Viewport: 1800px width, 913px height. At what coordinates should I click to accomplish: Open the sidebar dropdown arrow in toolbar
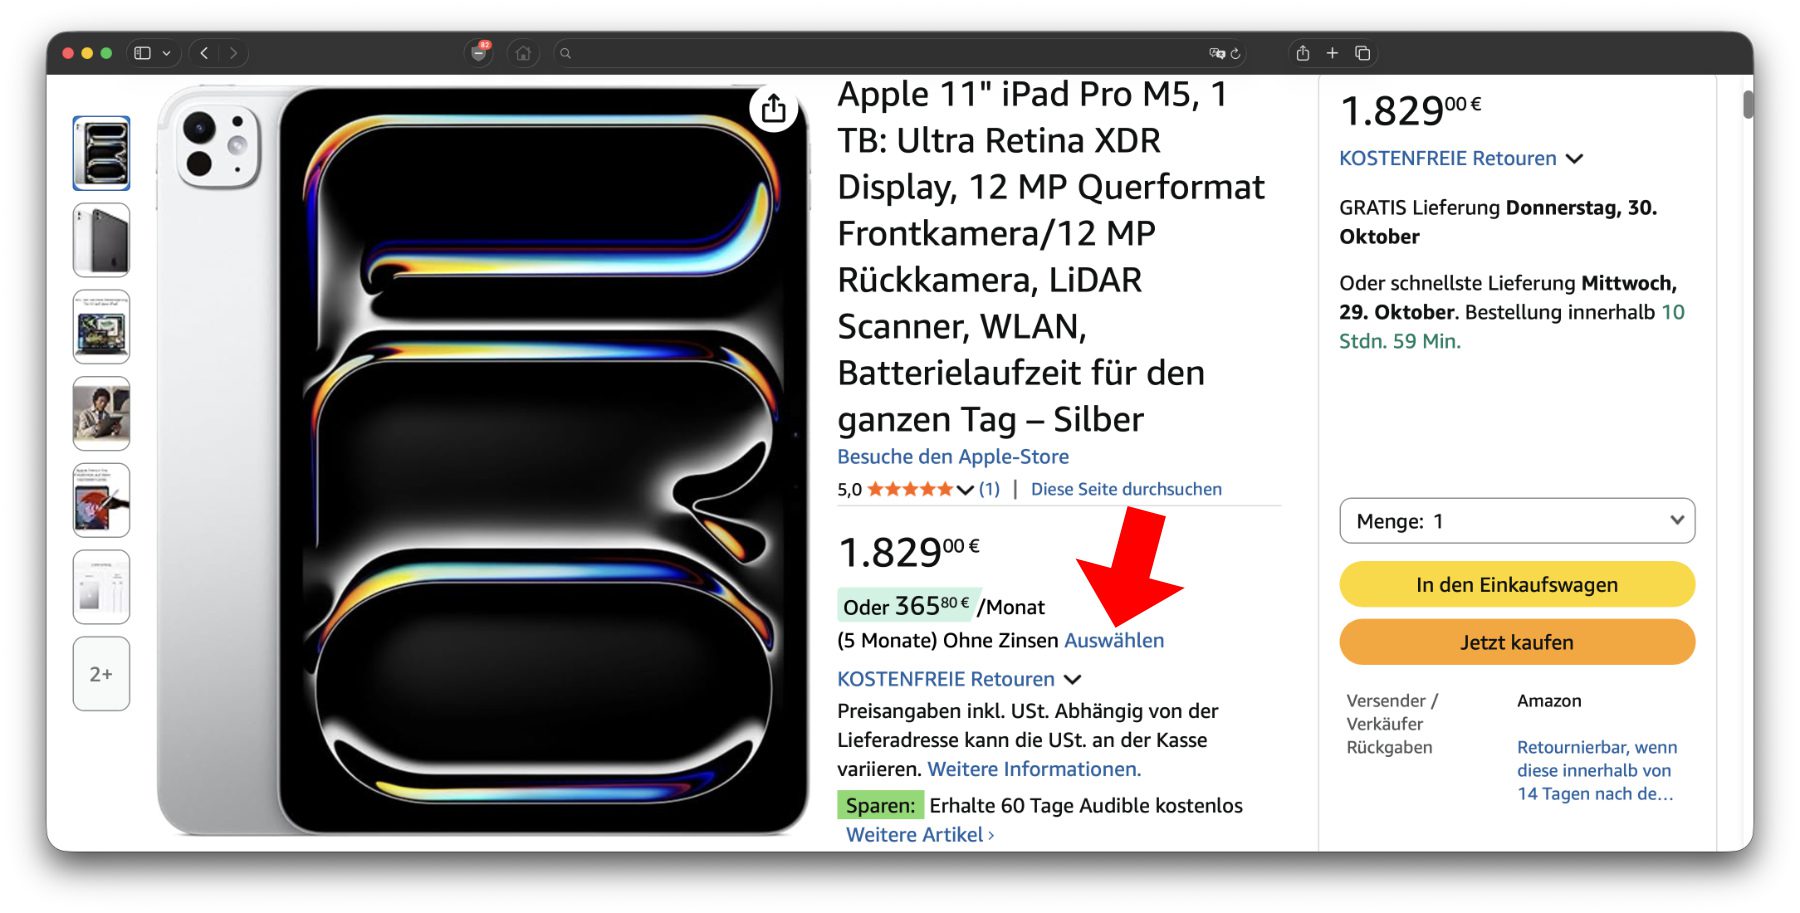tap(166, 53)
